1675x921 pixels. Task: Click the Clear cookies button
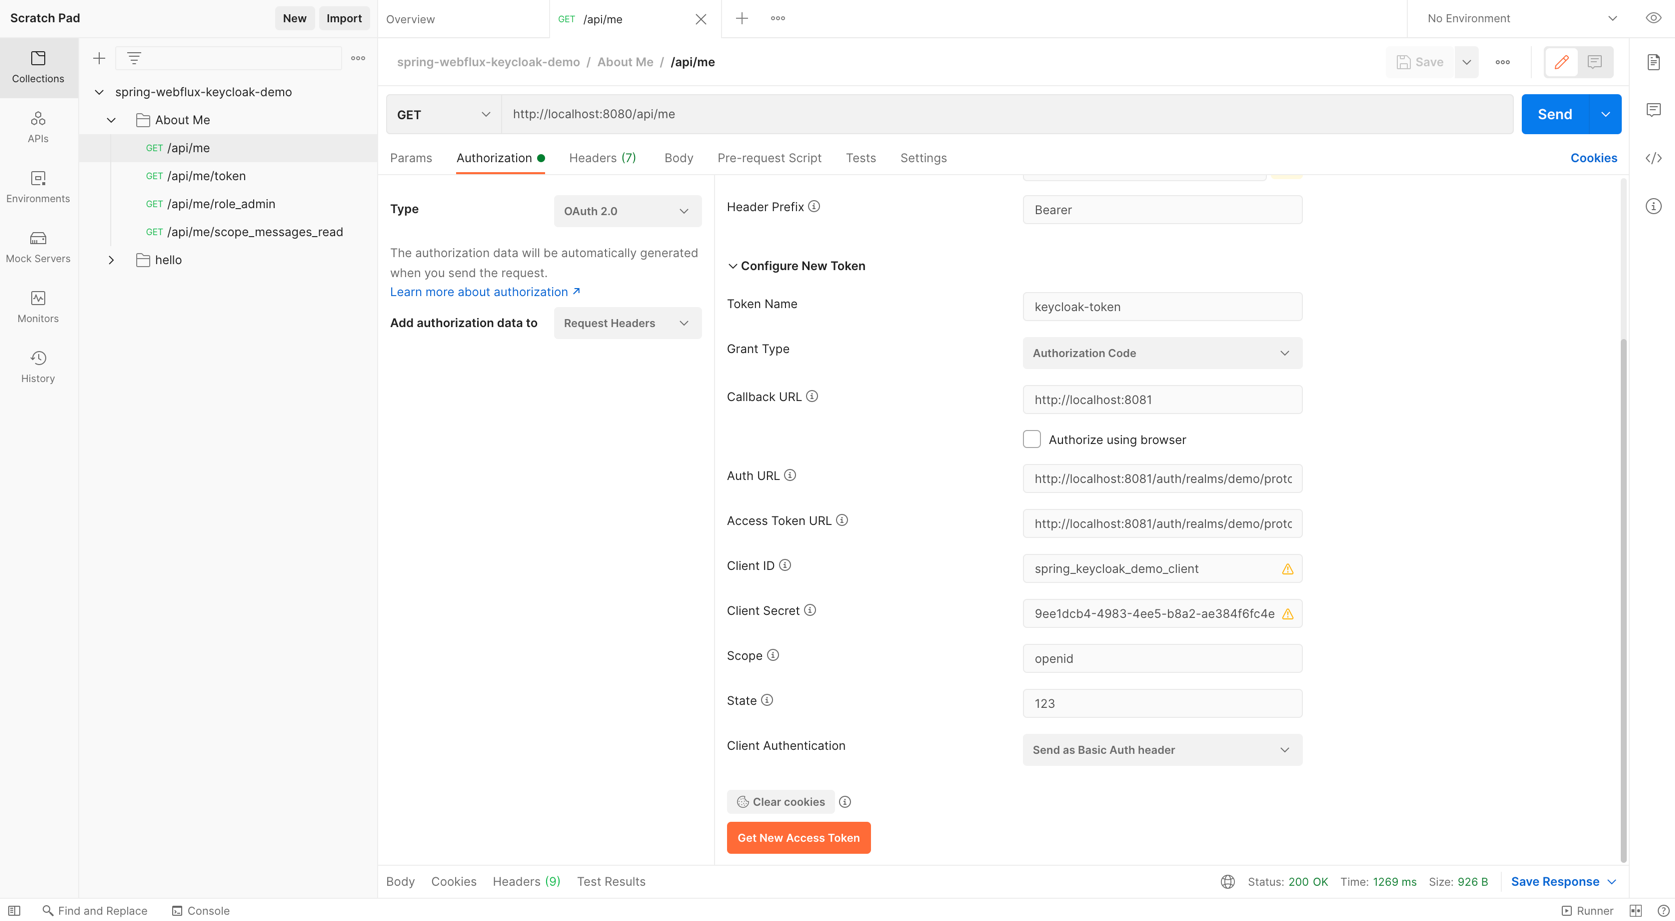(781, 802)
